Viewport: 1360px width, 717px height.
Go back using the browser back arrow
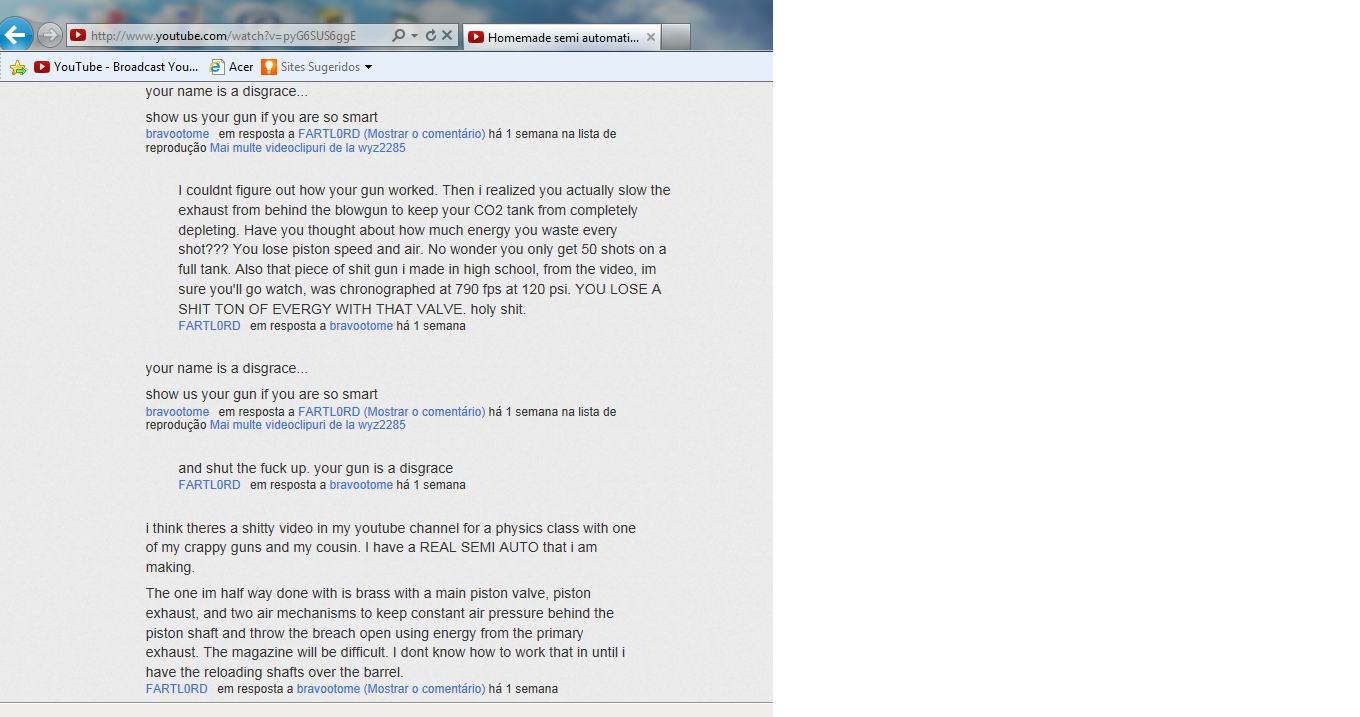tap(15, 35)
